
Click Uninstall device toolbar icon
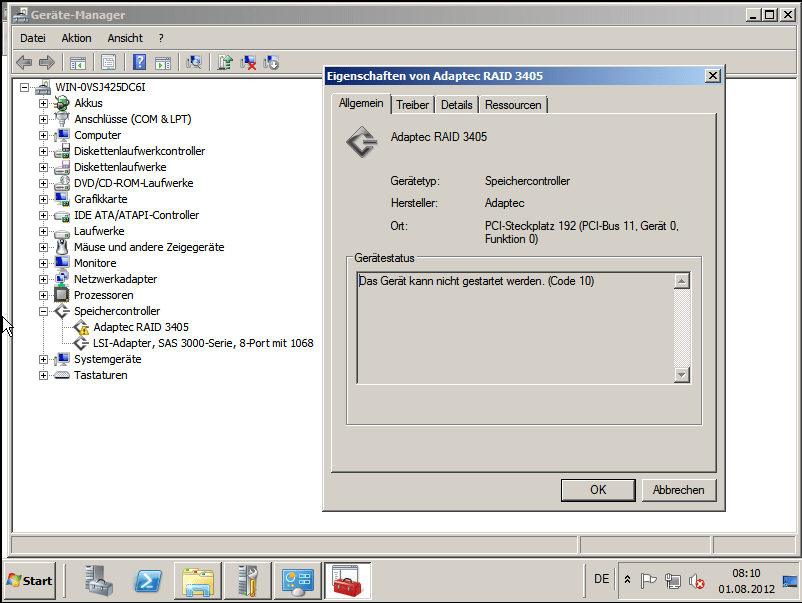pyautogui.click(x=248, y=62)
